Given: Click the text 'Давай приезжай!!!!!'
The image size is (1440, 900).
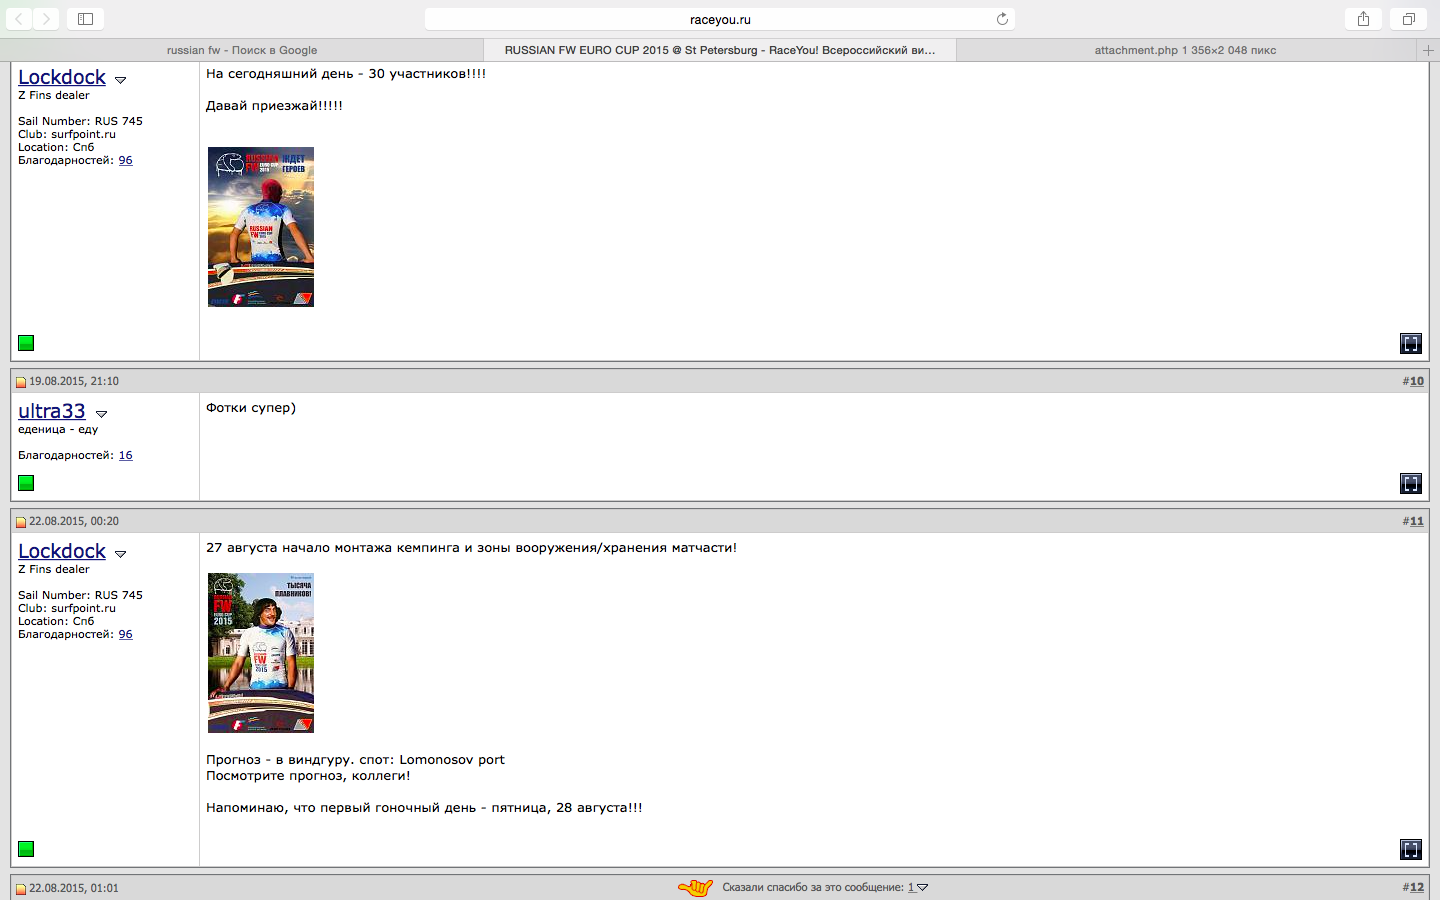Looking at the screenshot, I should tap(274, 106).
